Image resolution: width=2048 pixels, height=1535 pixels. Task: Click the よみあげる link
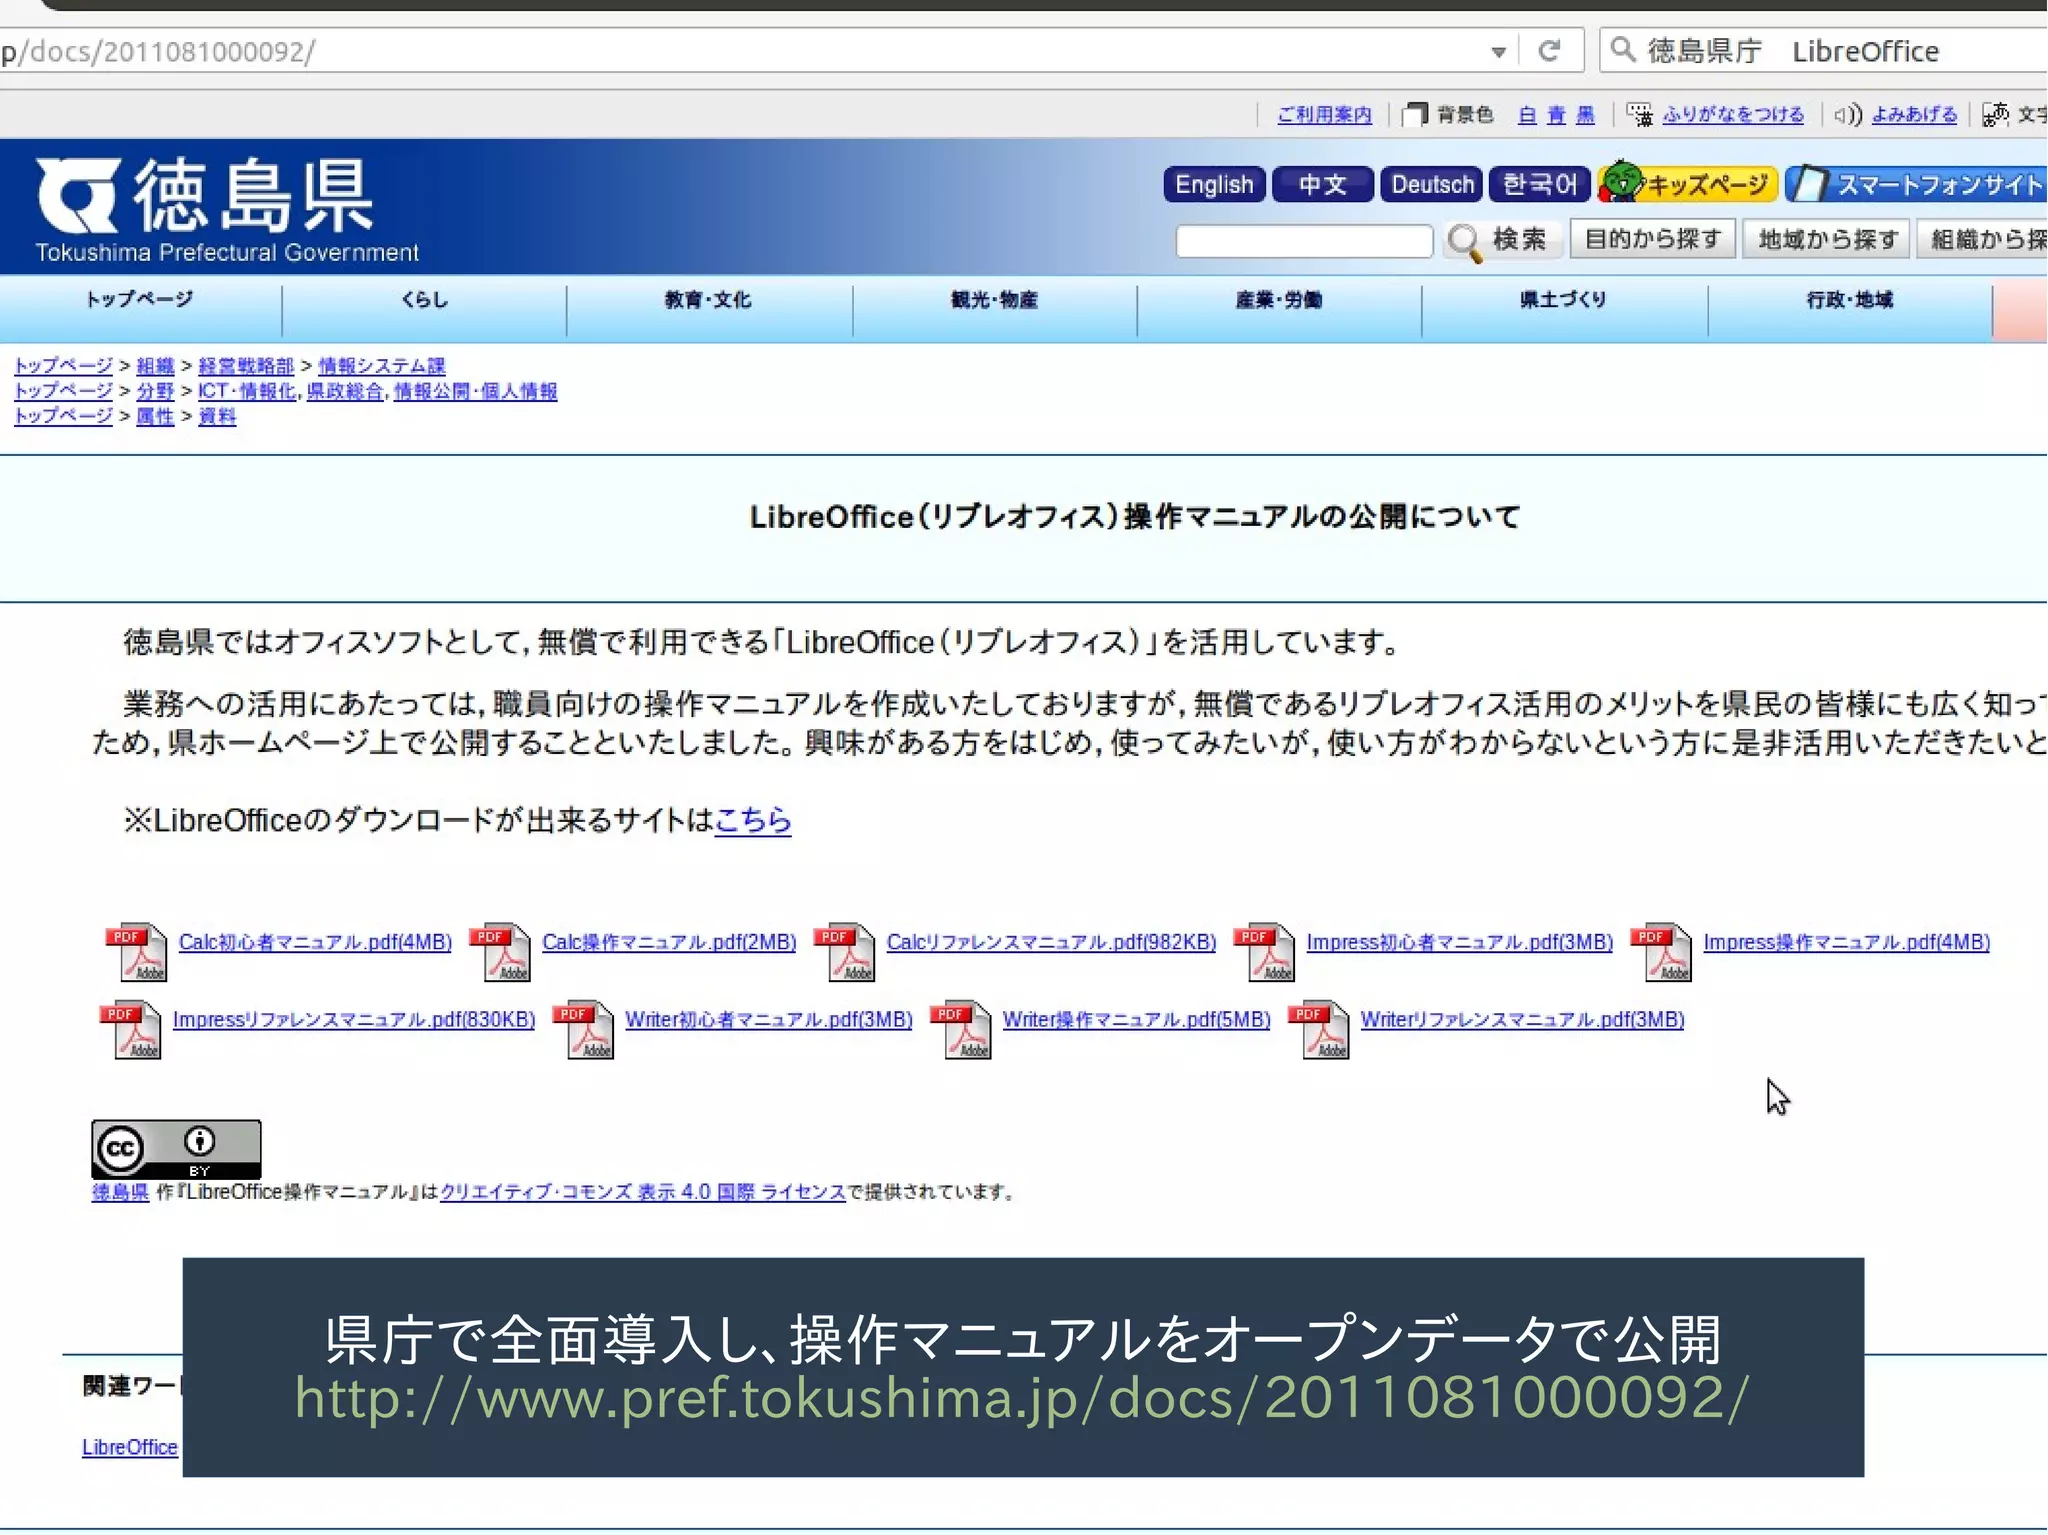1914,115
